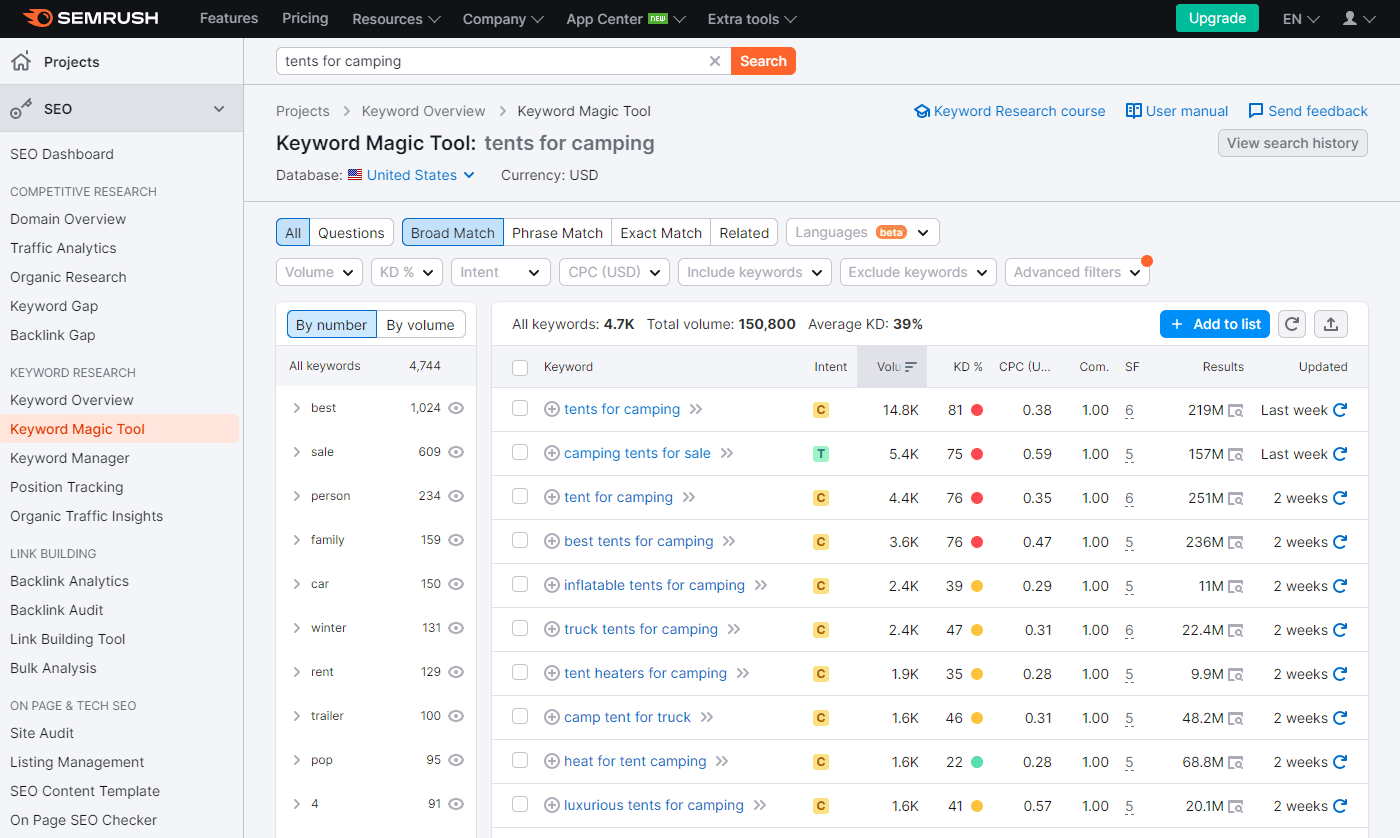Image resolution: width=1400 pixels, height=838 pixels.
Task: Add 'tents for camping' keyword via plus icon
Action: (x=551, y=409)
